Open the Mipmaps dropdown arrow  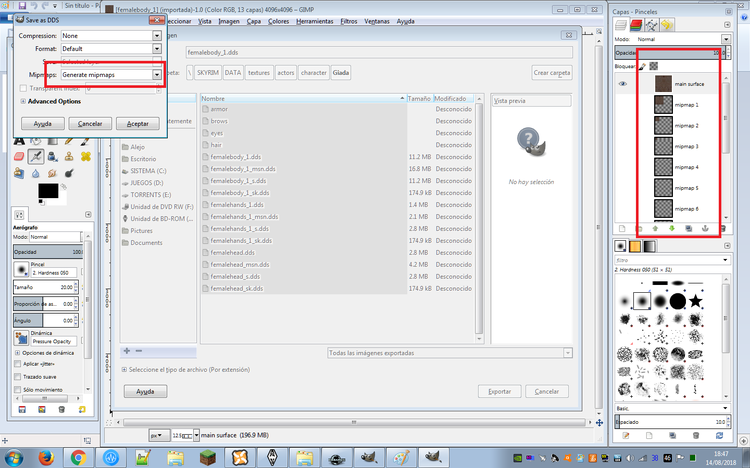[x=156, y=75]
